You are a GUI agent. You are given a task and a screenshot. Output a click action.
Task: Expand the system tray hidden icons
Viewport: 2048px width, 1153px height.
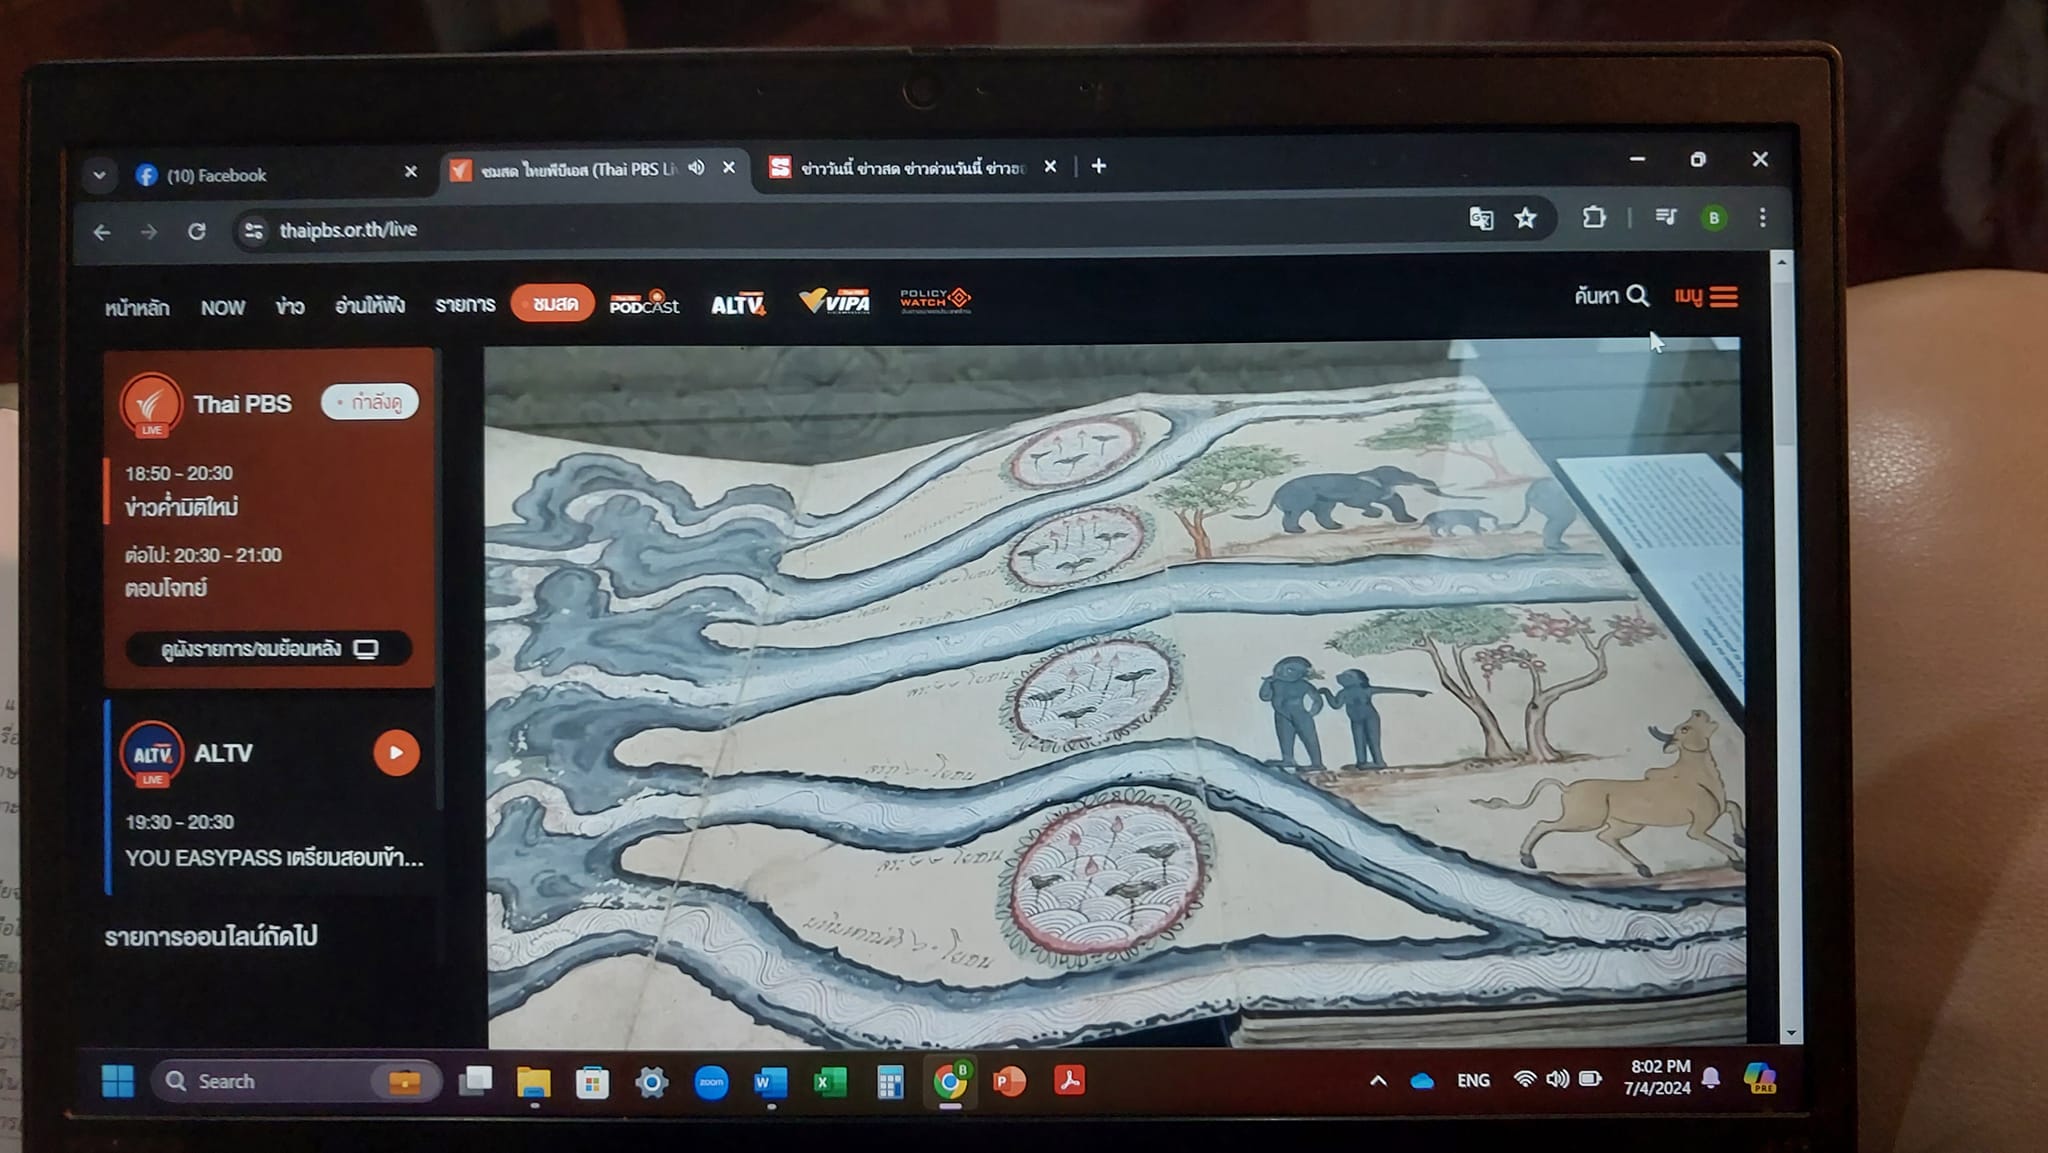coord(1378,1080)
